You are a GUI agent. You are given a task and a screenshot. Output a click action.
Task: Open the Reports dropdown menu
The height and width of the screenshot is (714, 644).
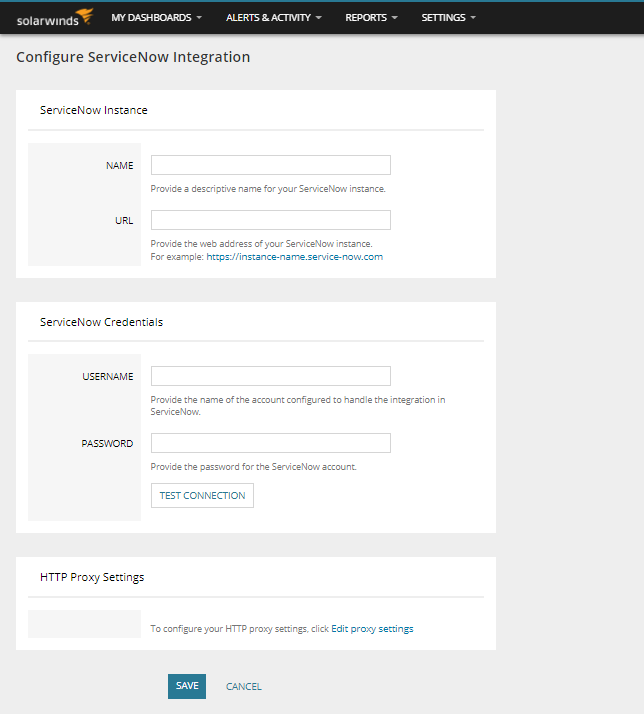pos(371,18)
